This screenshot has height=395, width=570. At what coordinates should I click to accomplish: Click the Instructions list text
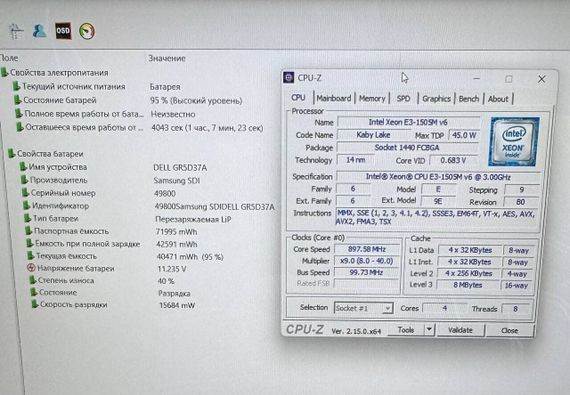435,217
